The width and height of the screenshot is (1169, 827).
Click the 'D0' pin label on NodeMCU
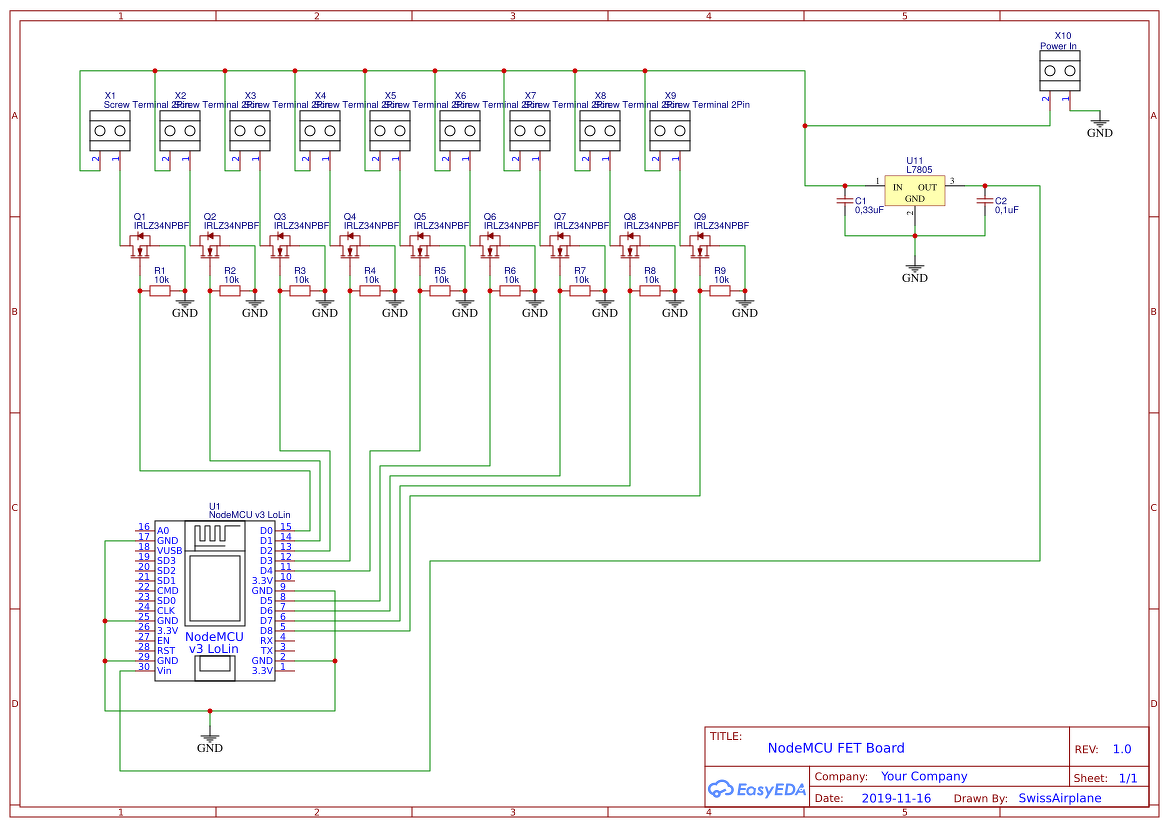[266, 531]
